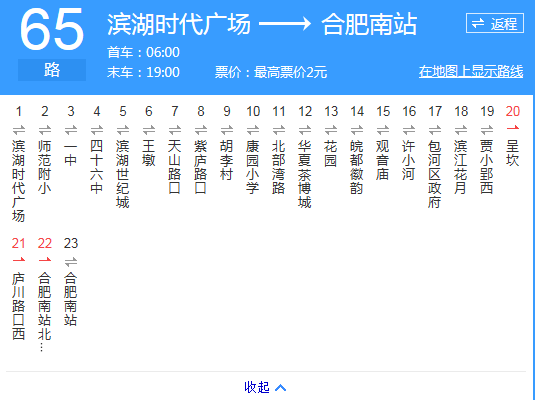The image size is (540, 400).
Task: Click two-way arrow icon under stop 13
Action: (331, 130)
